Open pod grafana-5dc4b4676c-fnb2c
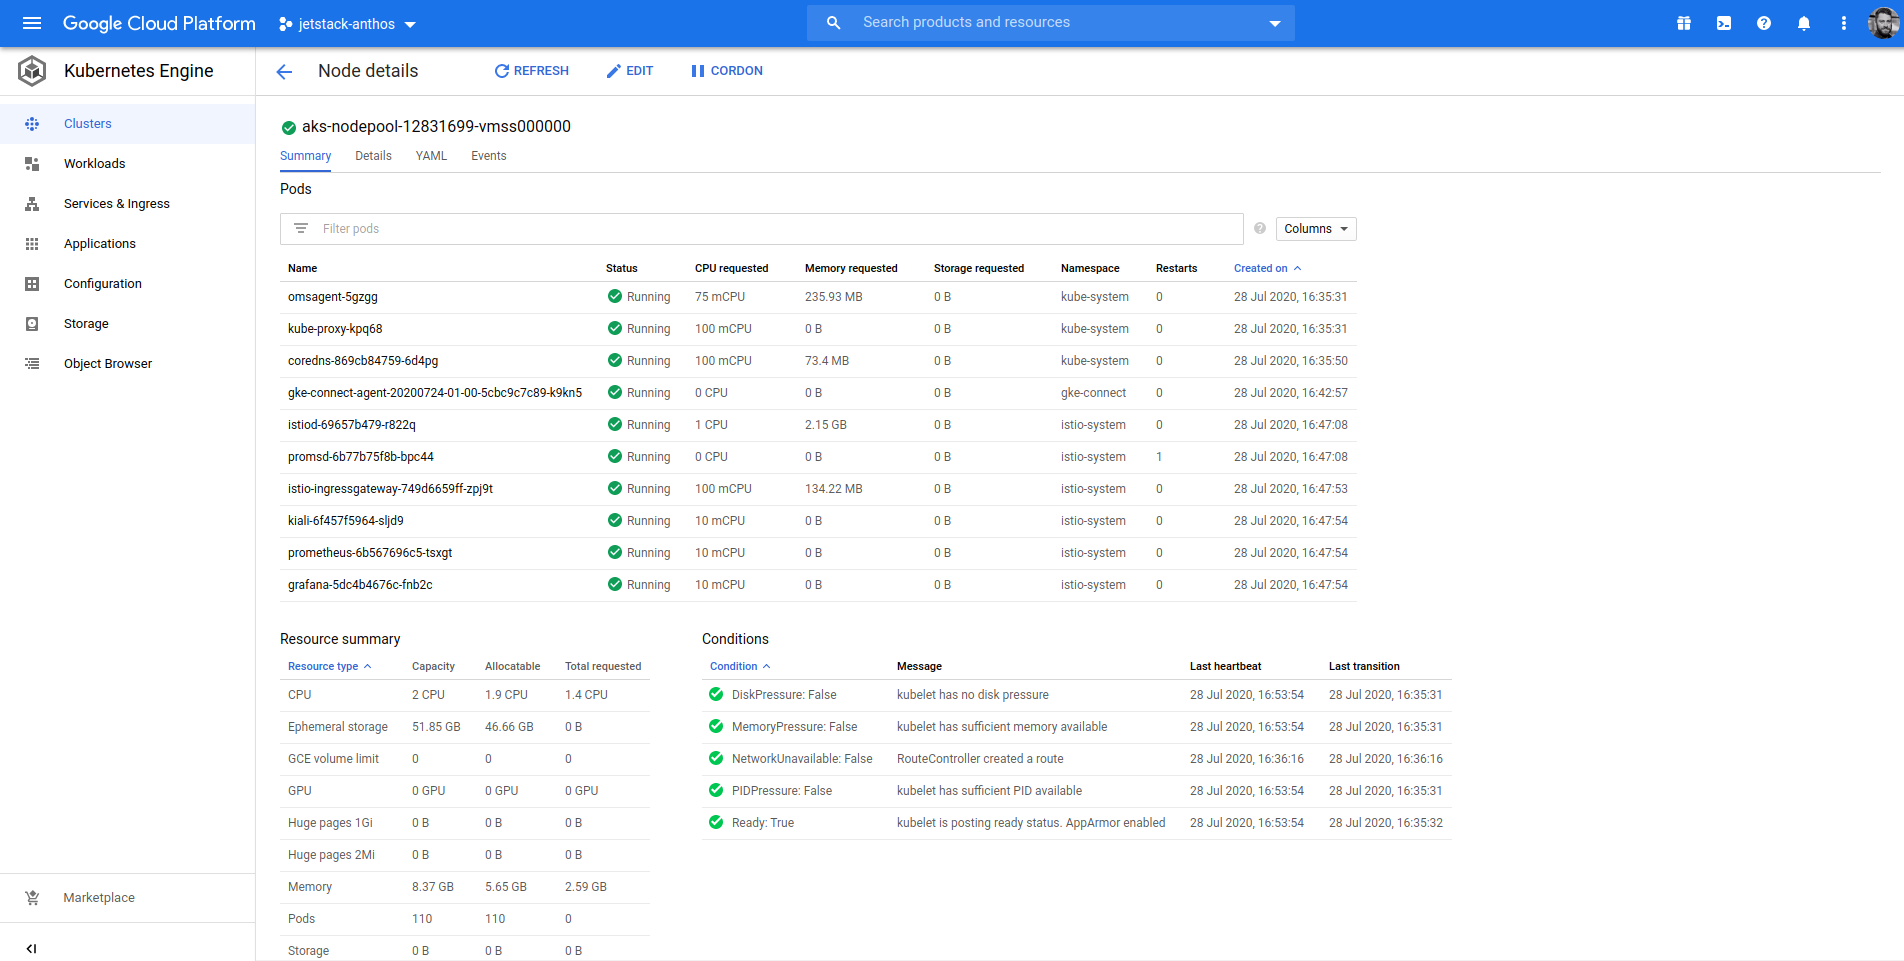 (x=360, y=585)
